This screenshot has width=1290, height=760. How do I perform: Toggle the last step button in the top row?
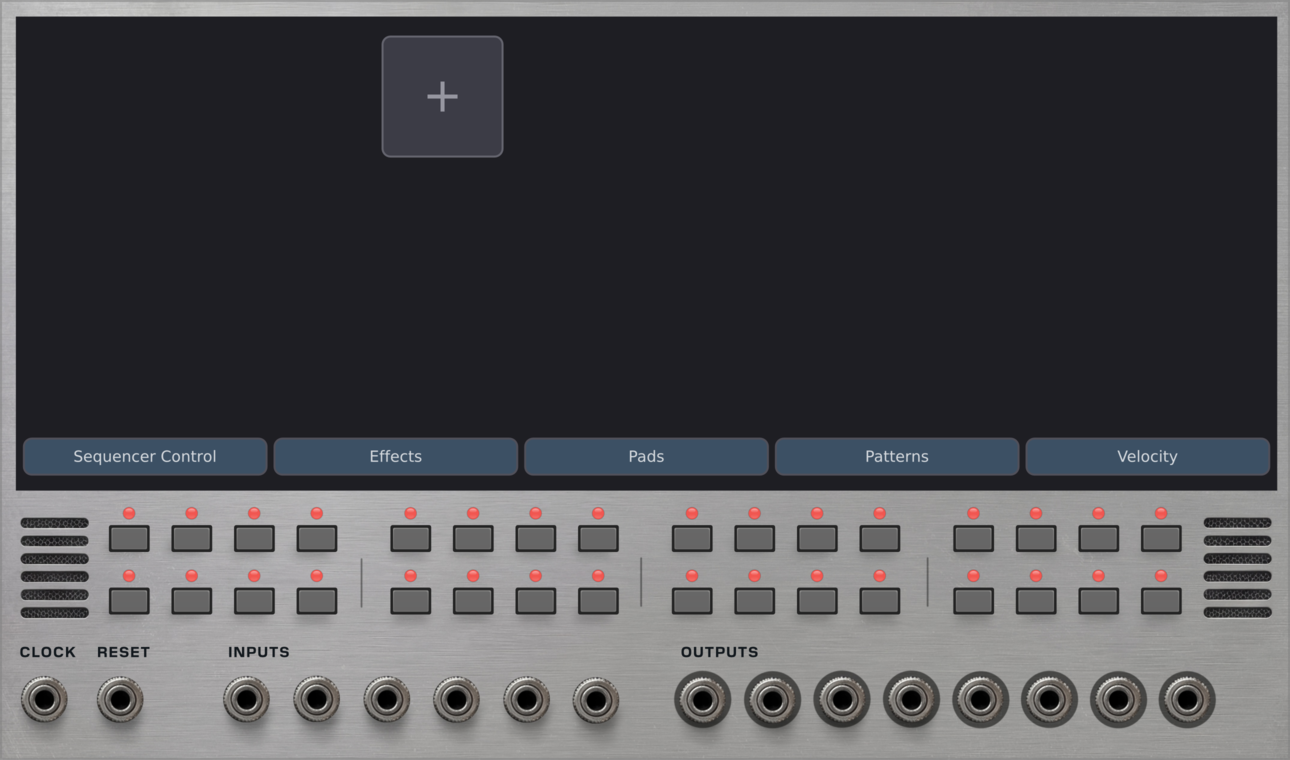(1160, 537)
